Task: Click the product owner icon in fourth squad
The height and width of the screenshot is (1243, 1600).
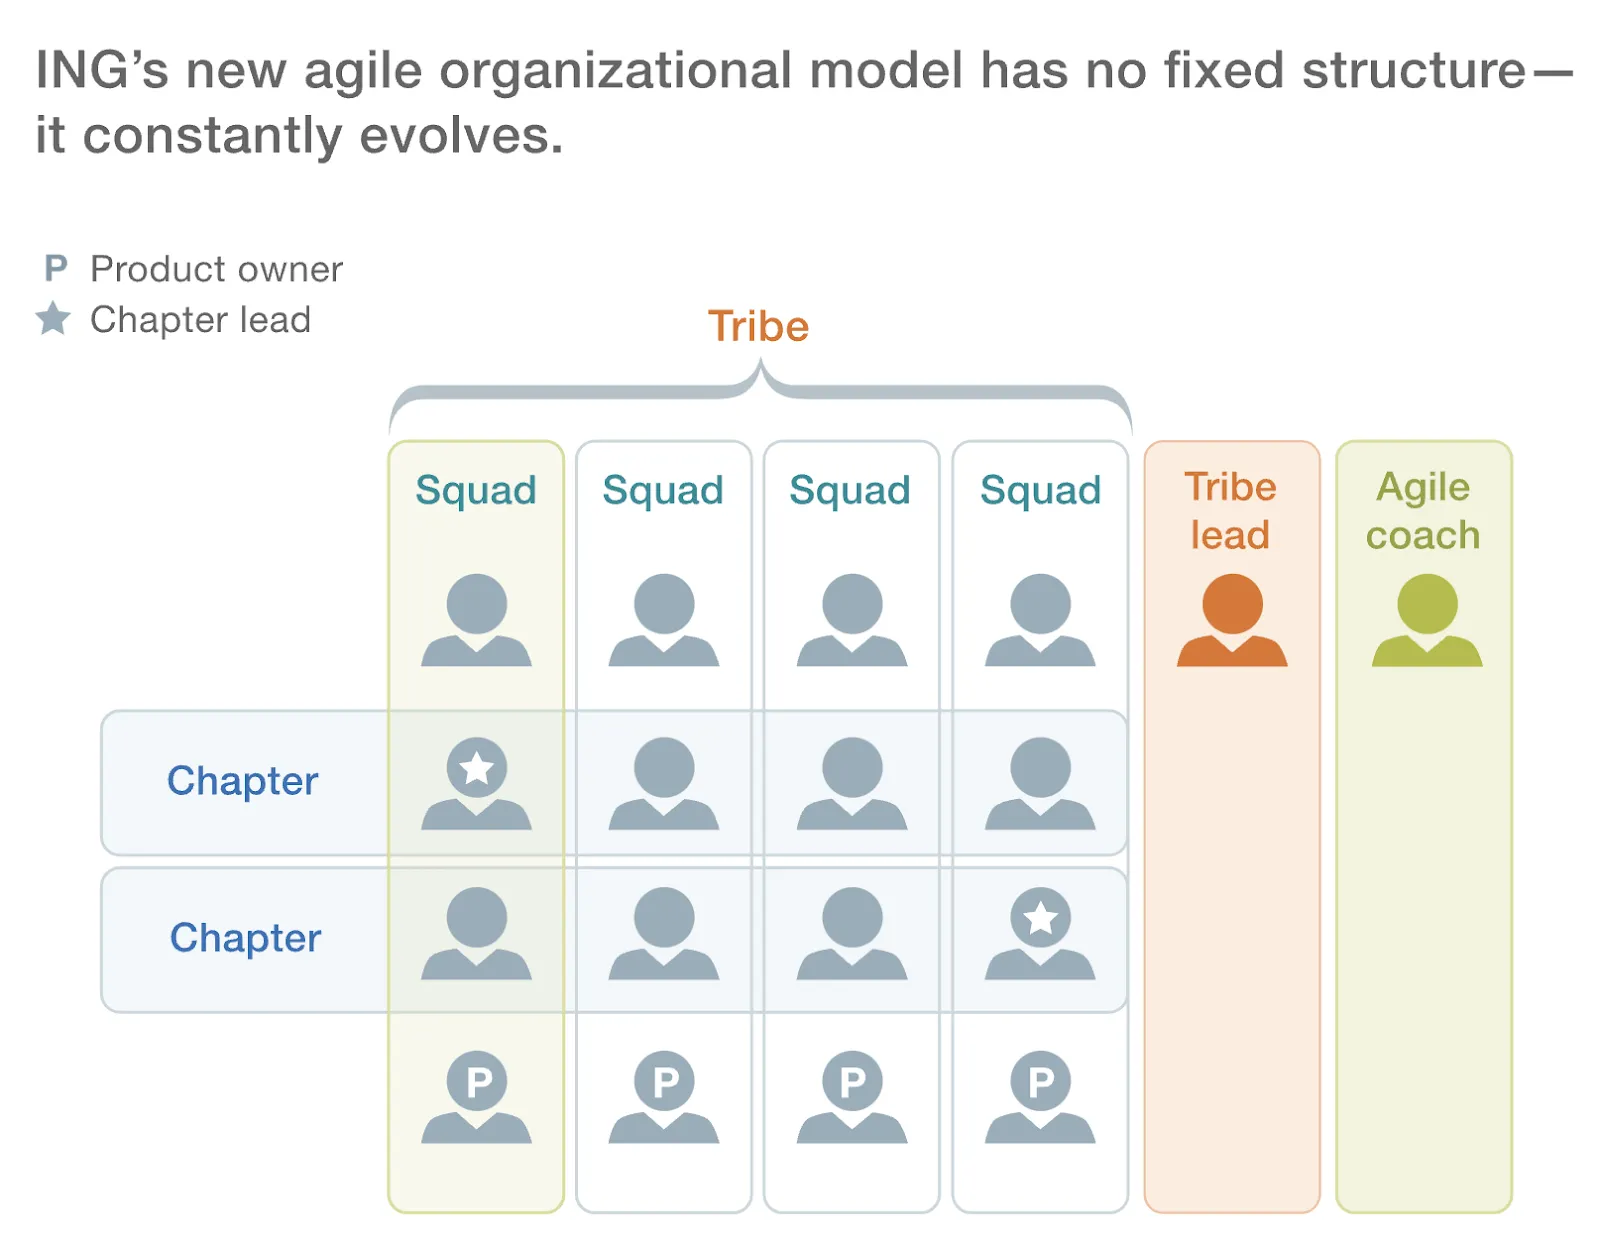Action: coord(1040,1097)
